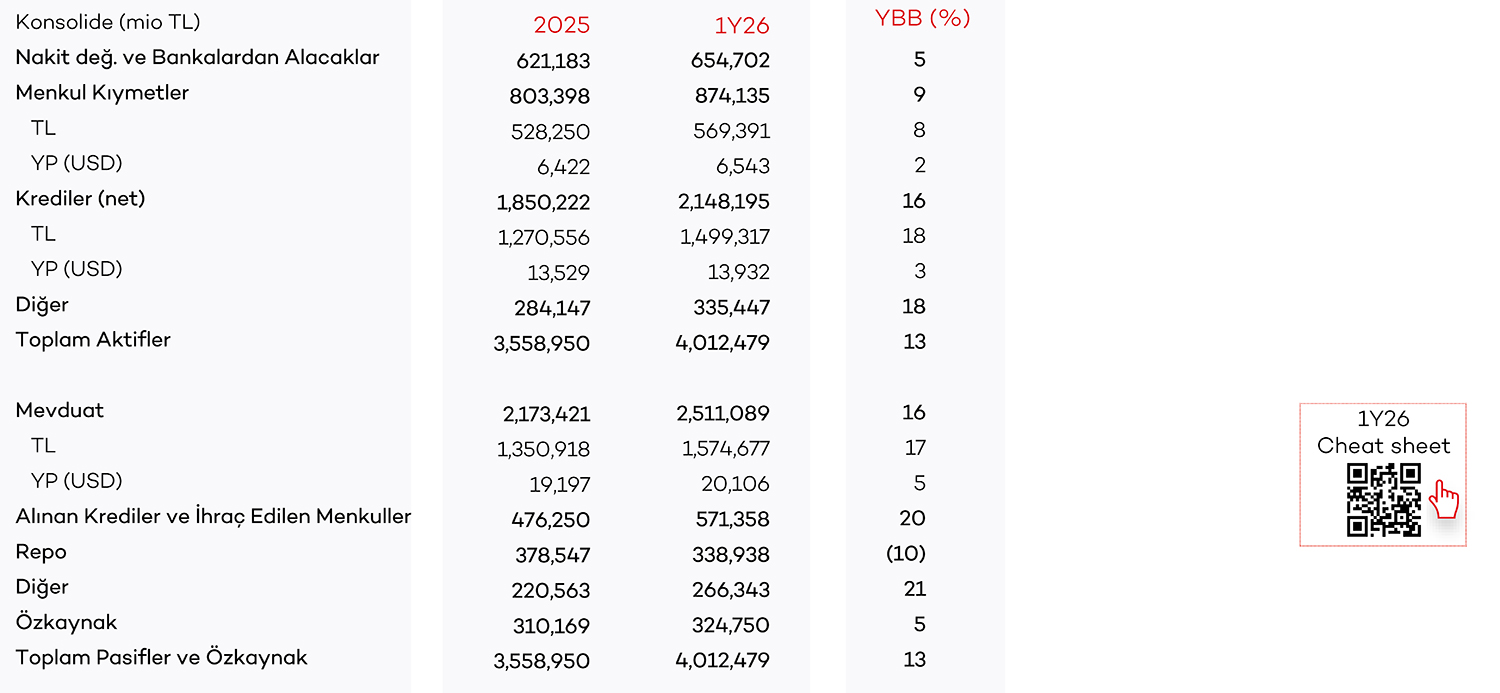Select the Krediler (net) row label
The image size is (1500, 693).
80,198
